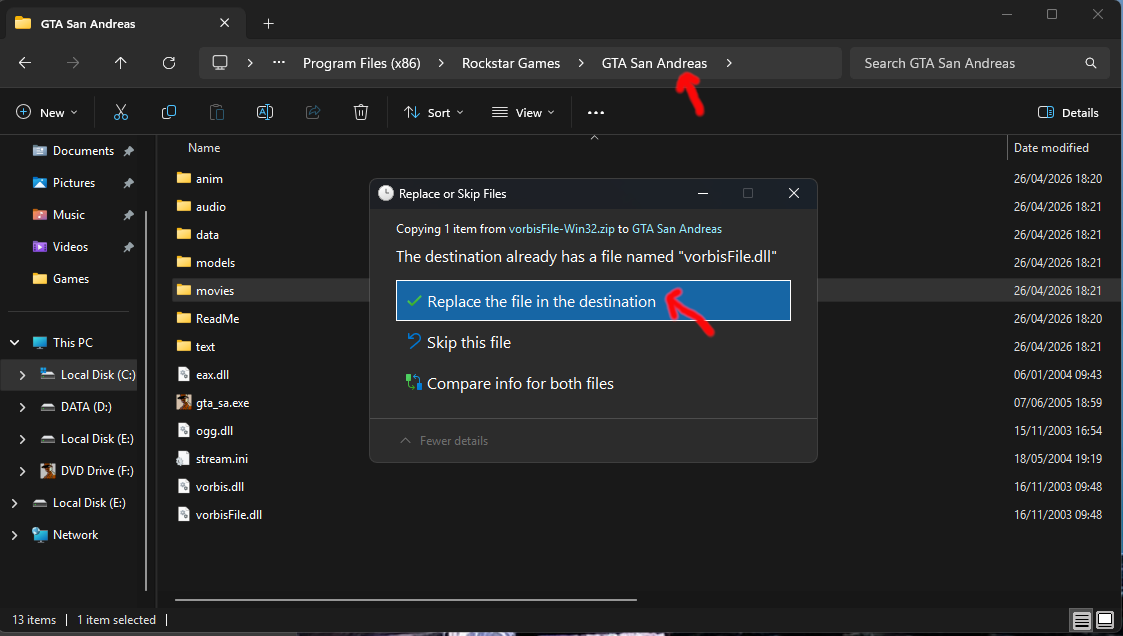Click the Share icon in toolbar

click(x=313, y=112)
